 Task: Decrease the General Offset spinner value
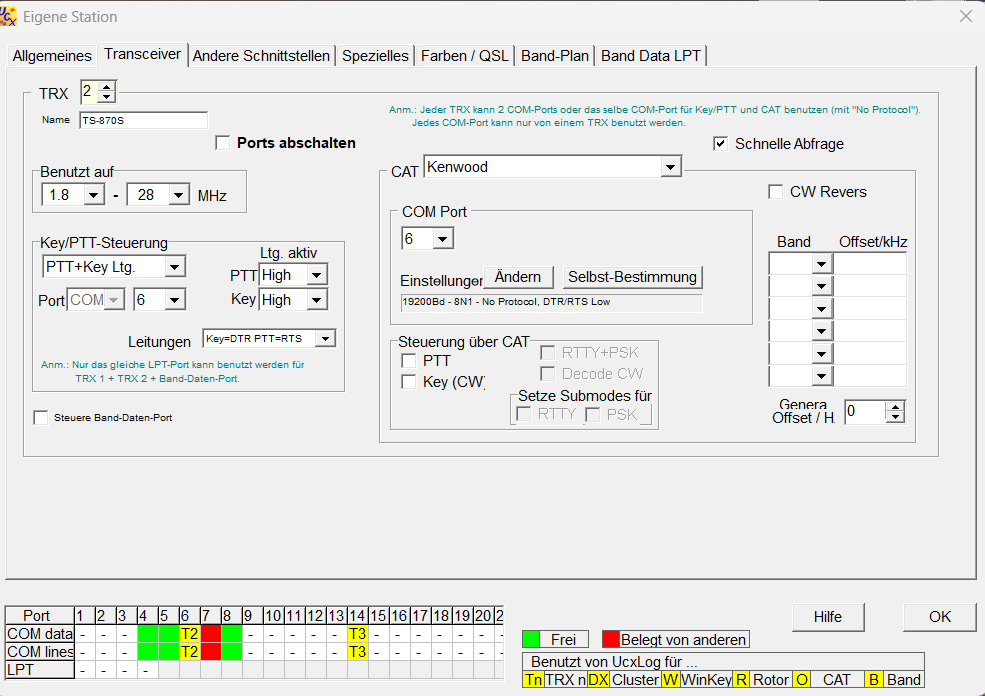[x=896, y=417]
